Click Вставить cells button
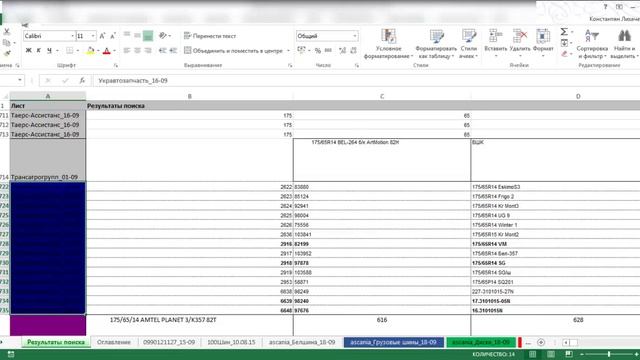This screenshot has height=360, width=640. click(496, 41)
